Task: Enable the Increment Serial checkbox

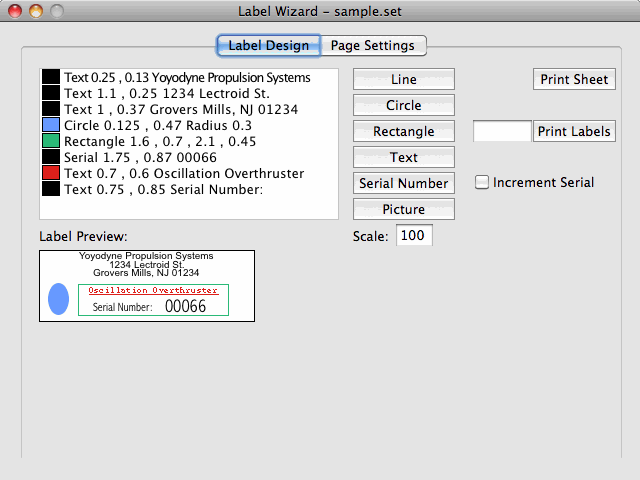Action: (482, 182)
